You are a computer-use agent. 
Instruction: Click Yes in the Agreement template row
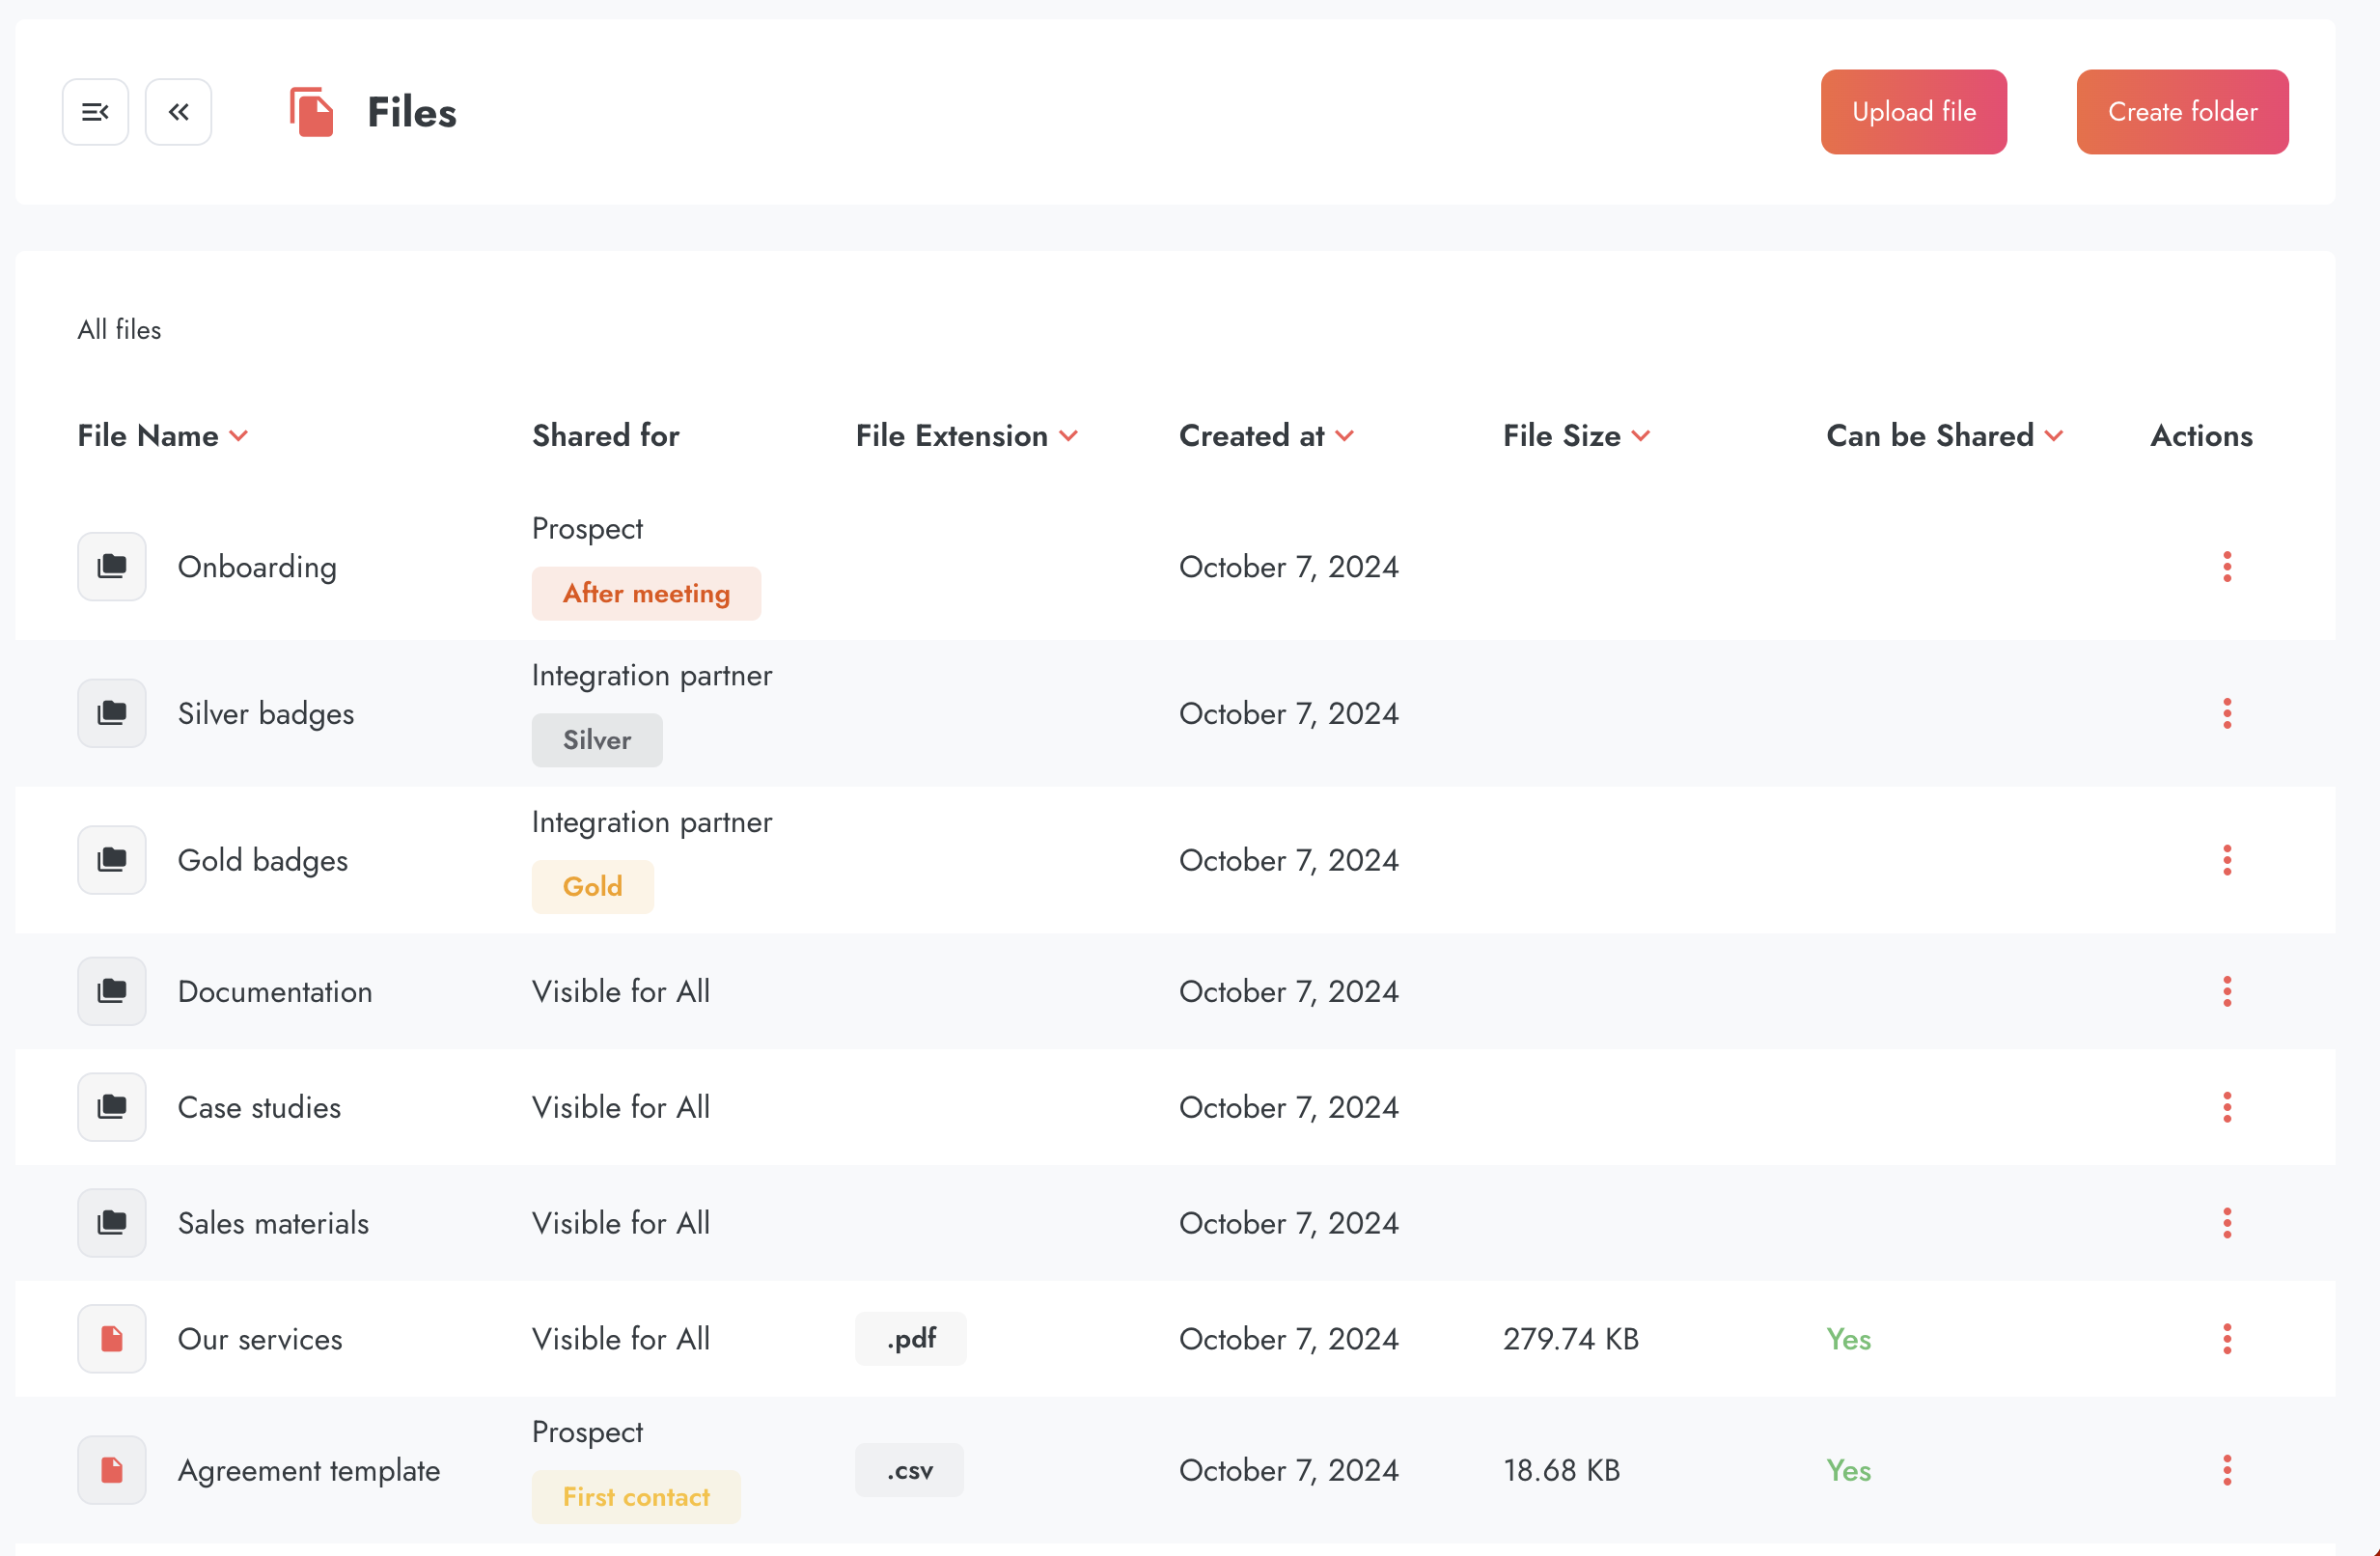coord(1848,1471)
